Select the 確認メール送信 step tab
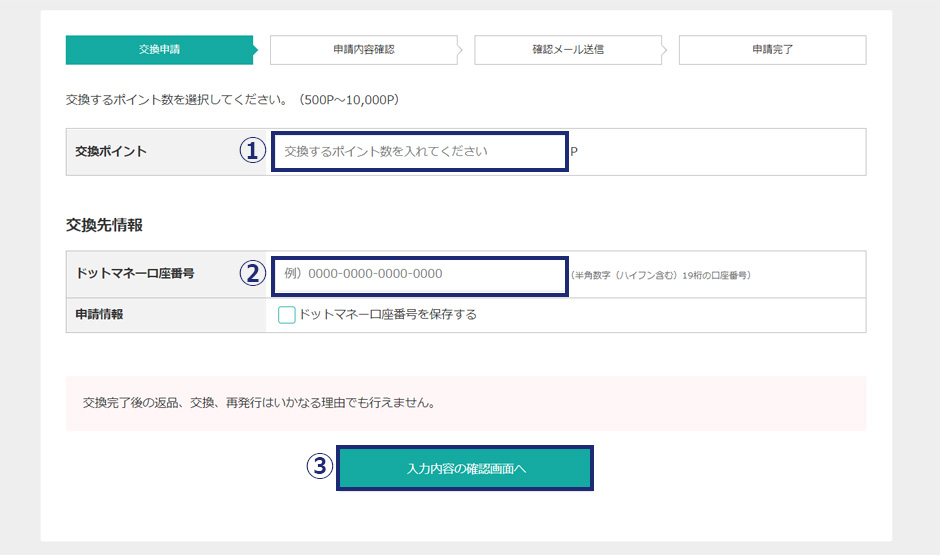Image resolution: width=940 pixels, height=555 pixels. (568, 49)
